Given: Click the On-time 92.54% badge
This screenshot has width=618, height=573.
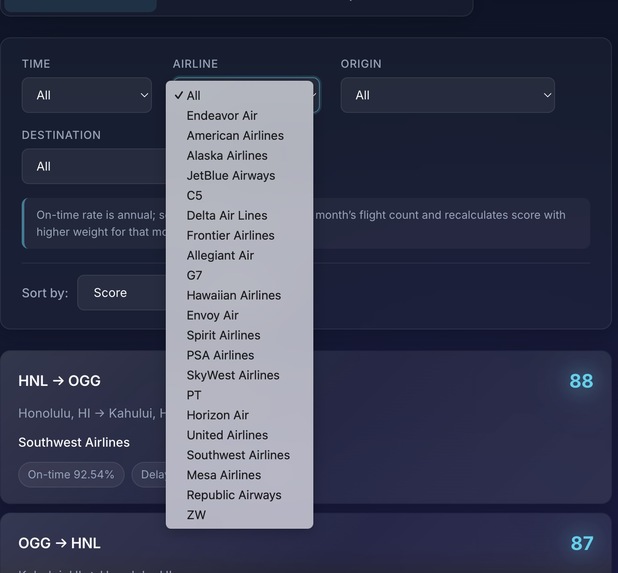Looking at the screenshot, I should 71,474.
